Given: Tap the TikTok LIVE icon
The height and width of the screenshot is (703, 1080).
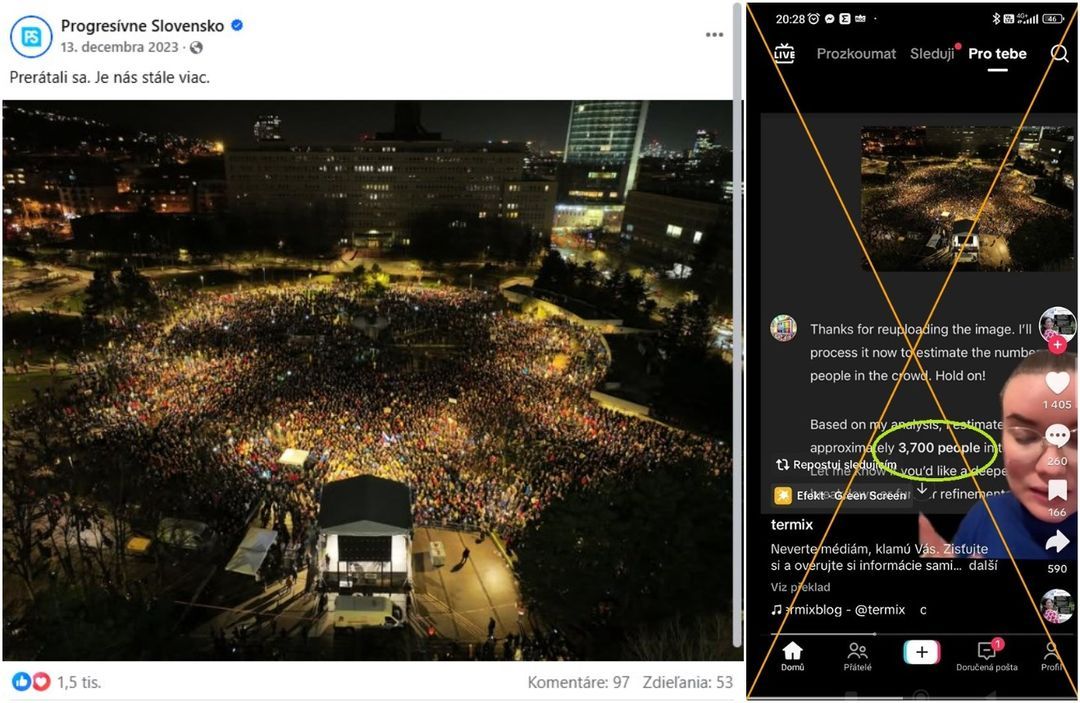Looking at the screenshot, I should click(785, 54).
